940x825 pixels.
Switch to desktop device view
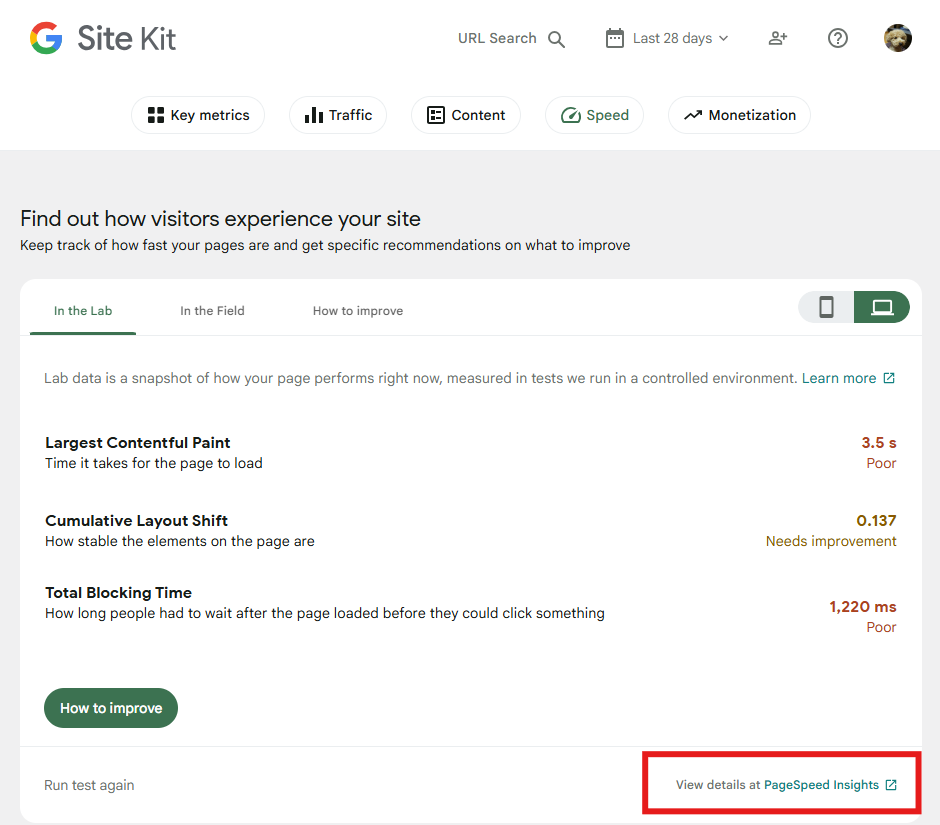[882, 307]
